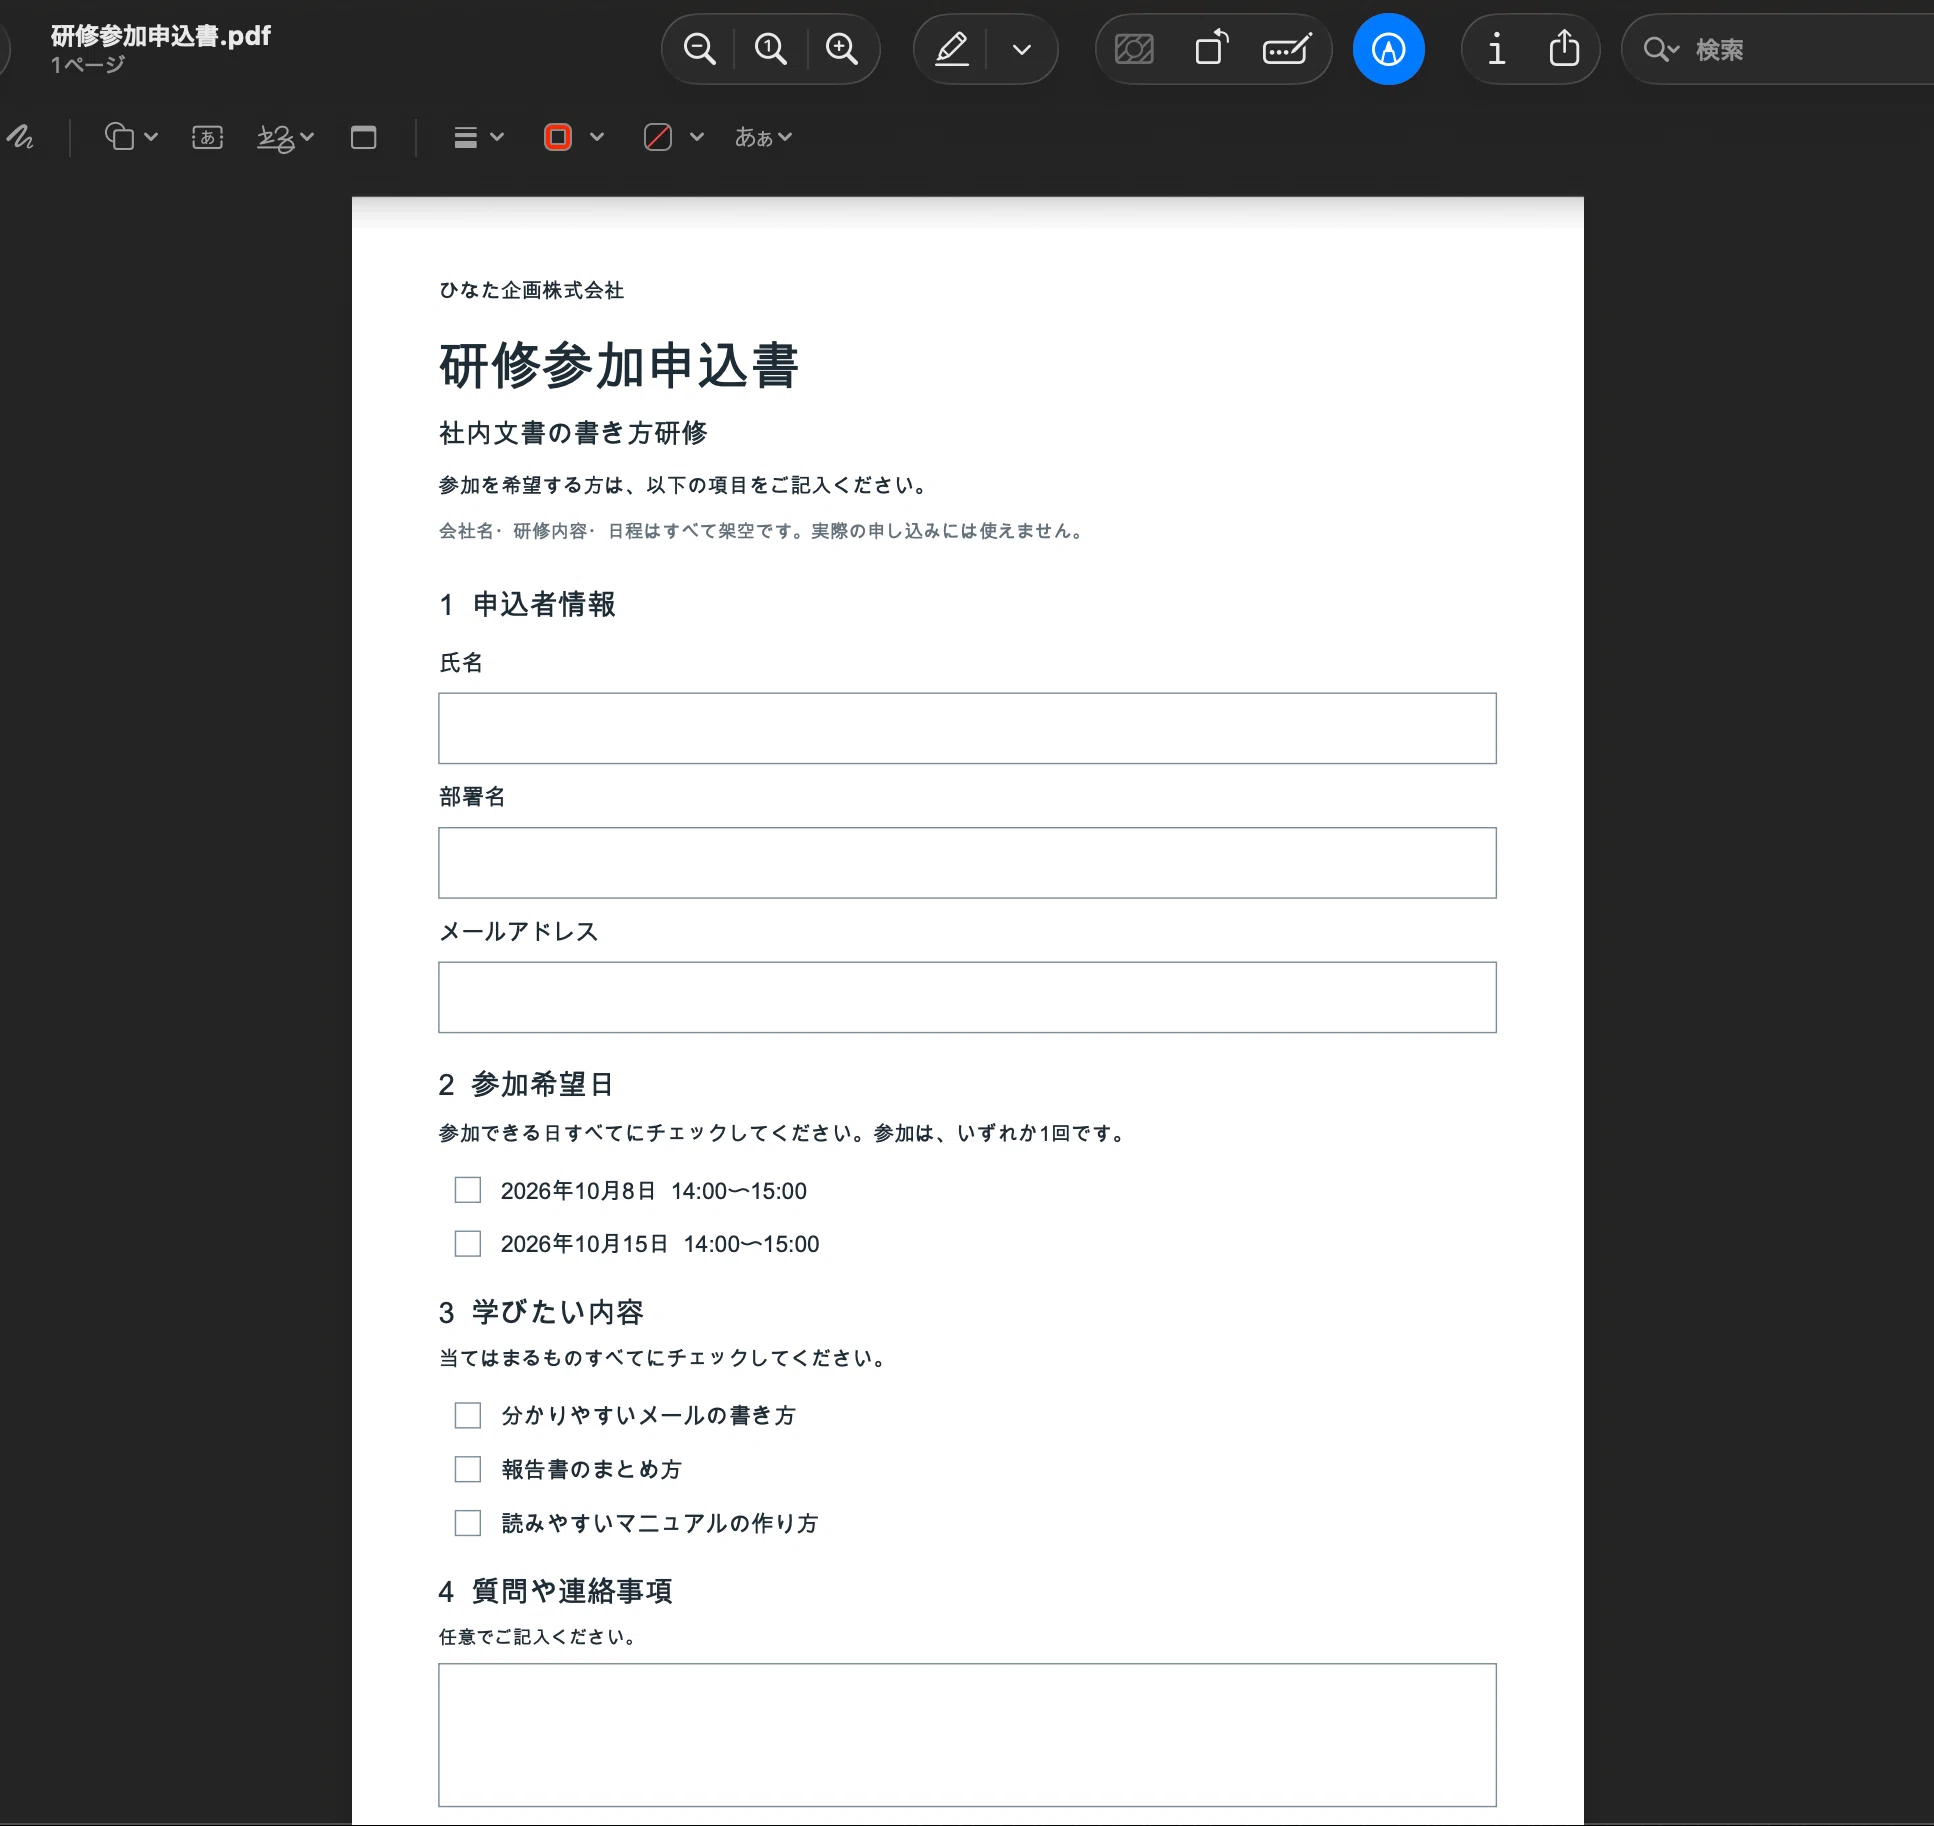The width and height of the screenshot is (1934, 1826).
Task: Open the search options magnifier dropdown
Action: point(1661,49)
